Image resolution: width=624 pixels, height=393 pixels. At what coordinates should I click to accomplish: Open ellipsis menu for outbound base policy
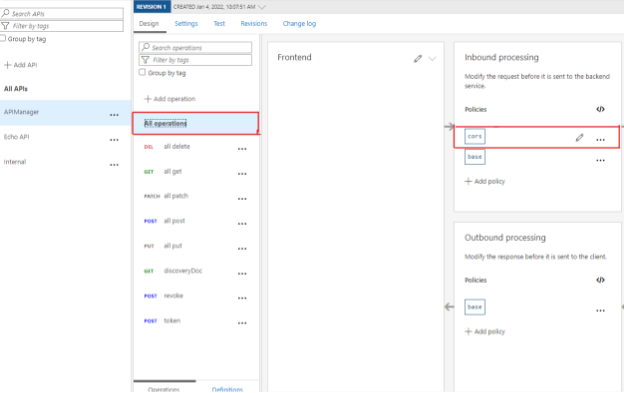point(600,311)
